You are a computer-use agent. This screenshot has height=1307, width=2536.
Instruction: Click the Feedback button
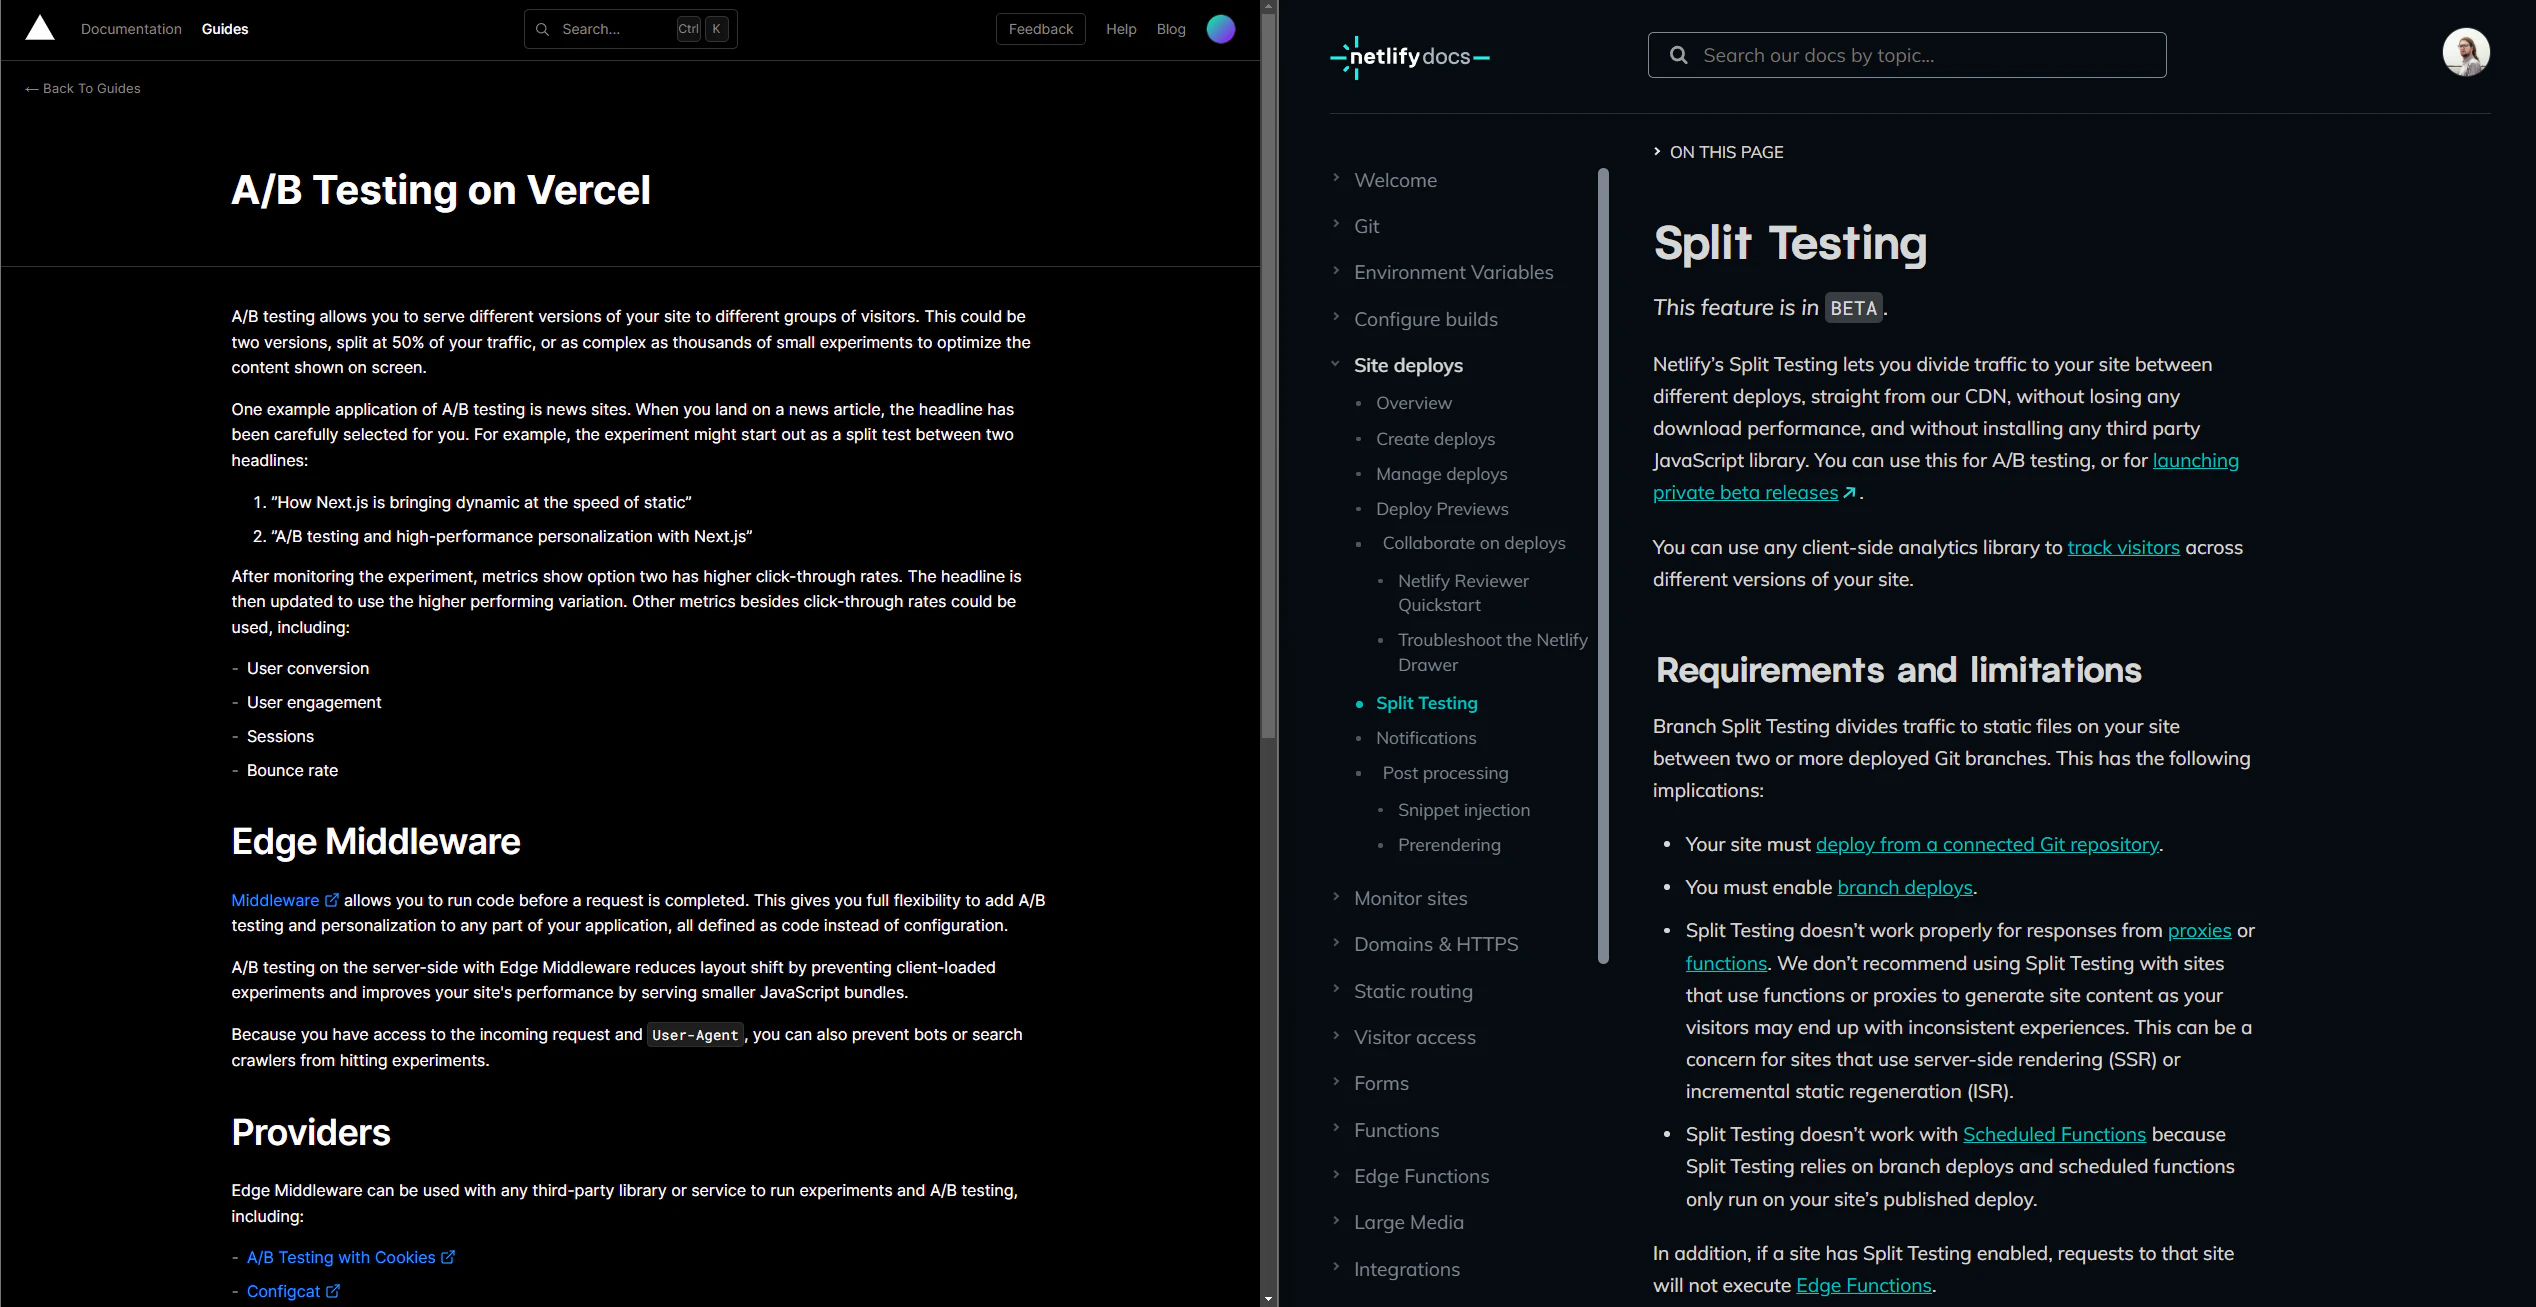[x=1040, y=29]
